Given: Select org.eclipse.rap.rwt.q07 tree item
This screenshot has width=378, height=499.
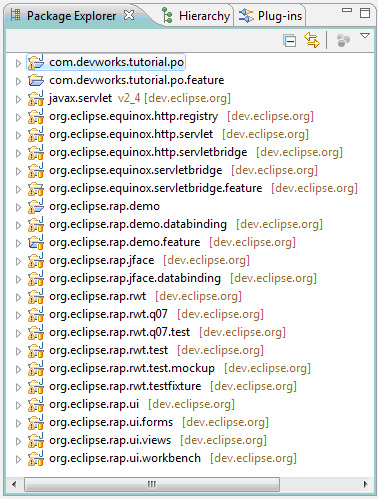Looking at the screenshot, I should 156,314.
